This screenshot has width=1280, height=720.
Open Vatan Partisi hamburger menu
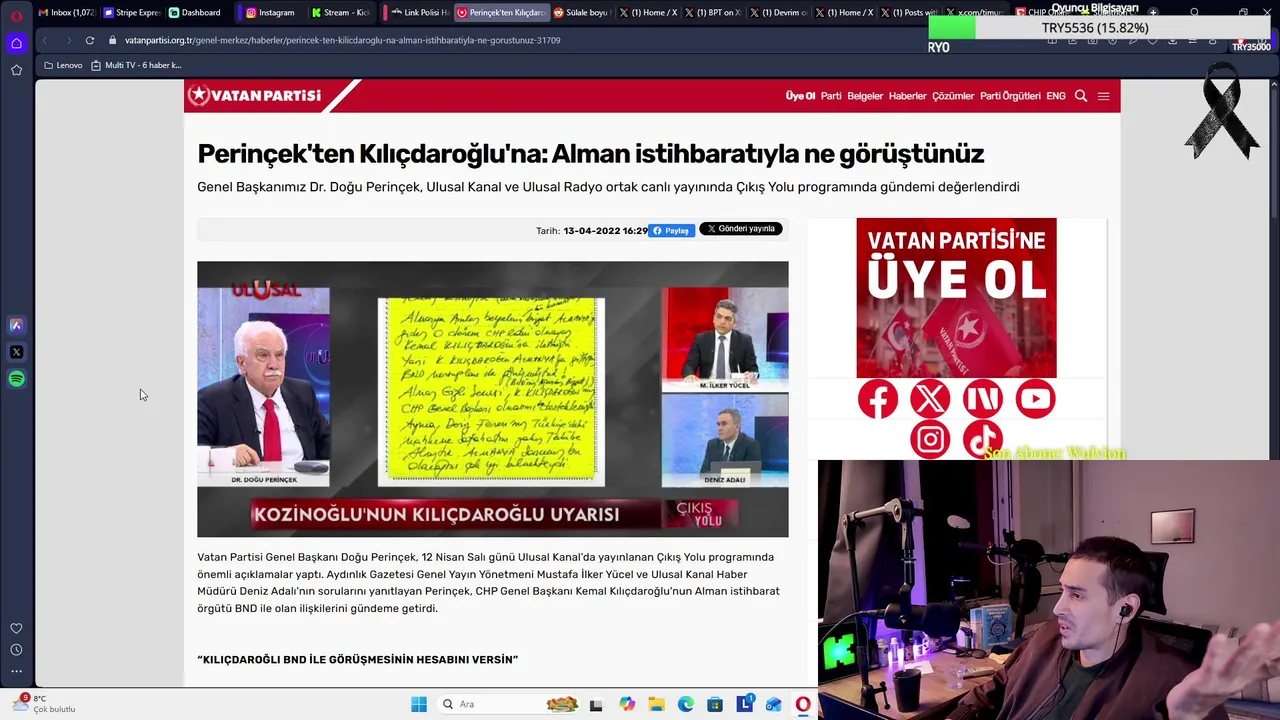1104,96
